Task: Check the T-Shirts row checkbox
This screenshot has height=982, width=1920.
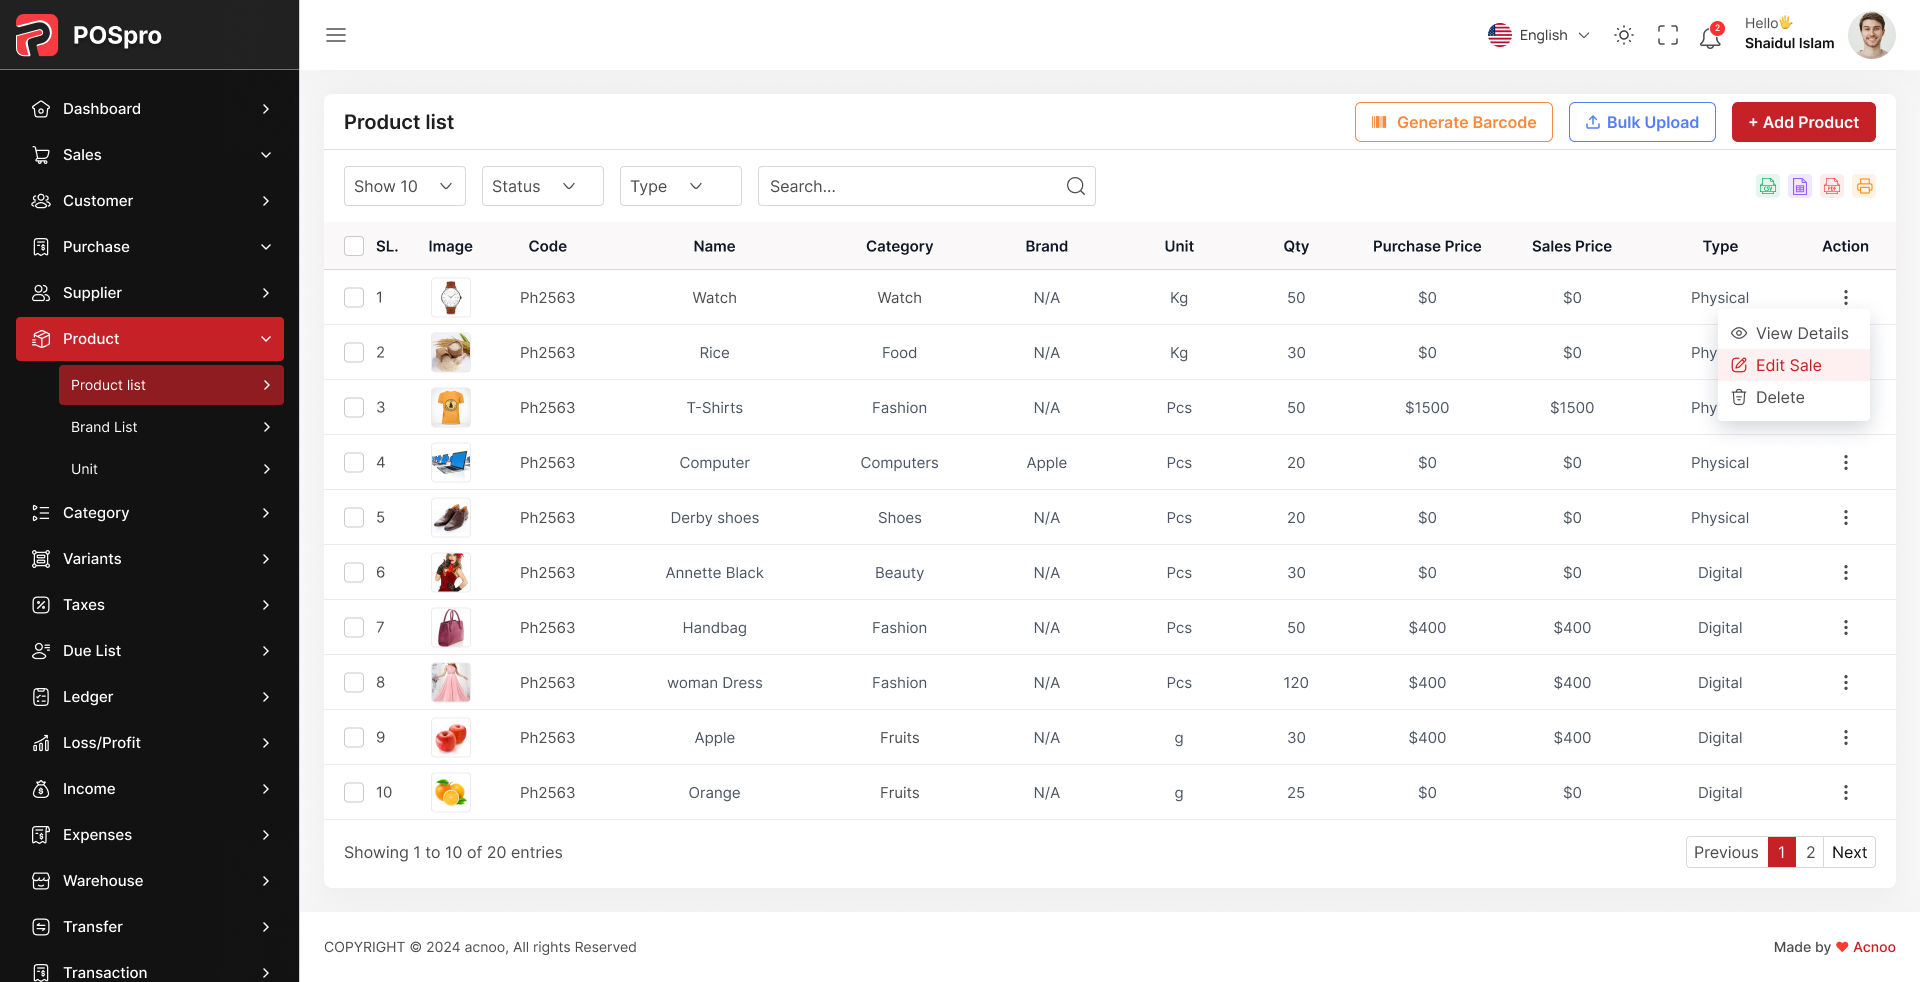Action: pyautogui.click(x=353, y=407)
